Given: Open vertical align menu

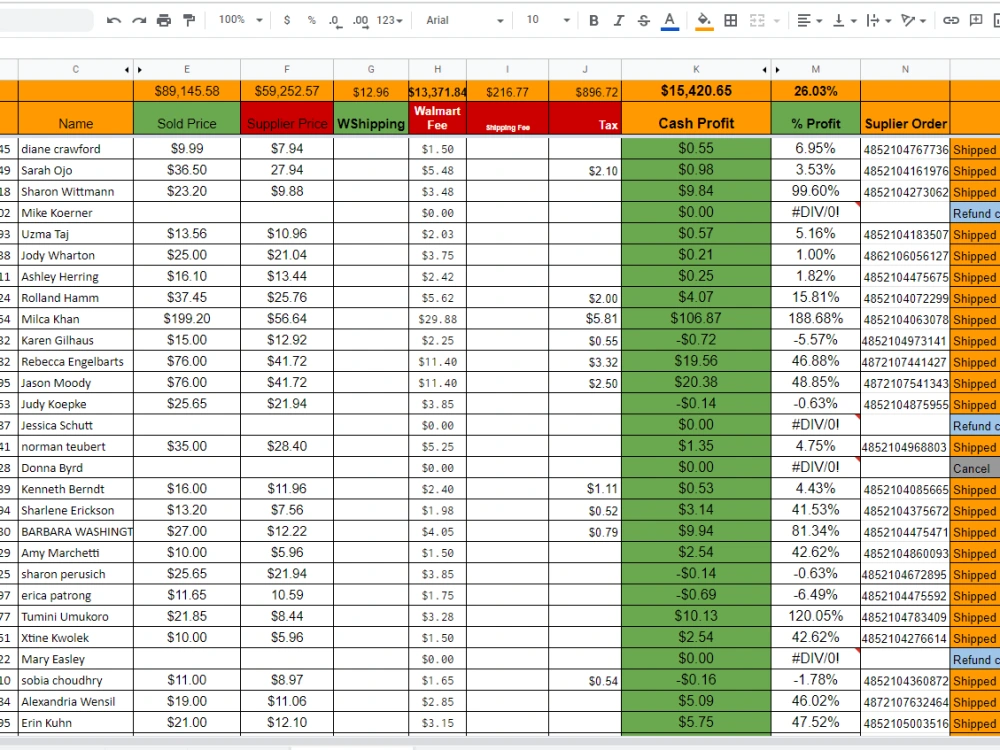Looking at the screenshot, I should [844, 20].
